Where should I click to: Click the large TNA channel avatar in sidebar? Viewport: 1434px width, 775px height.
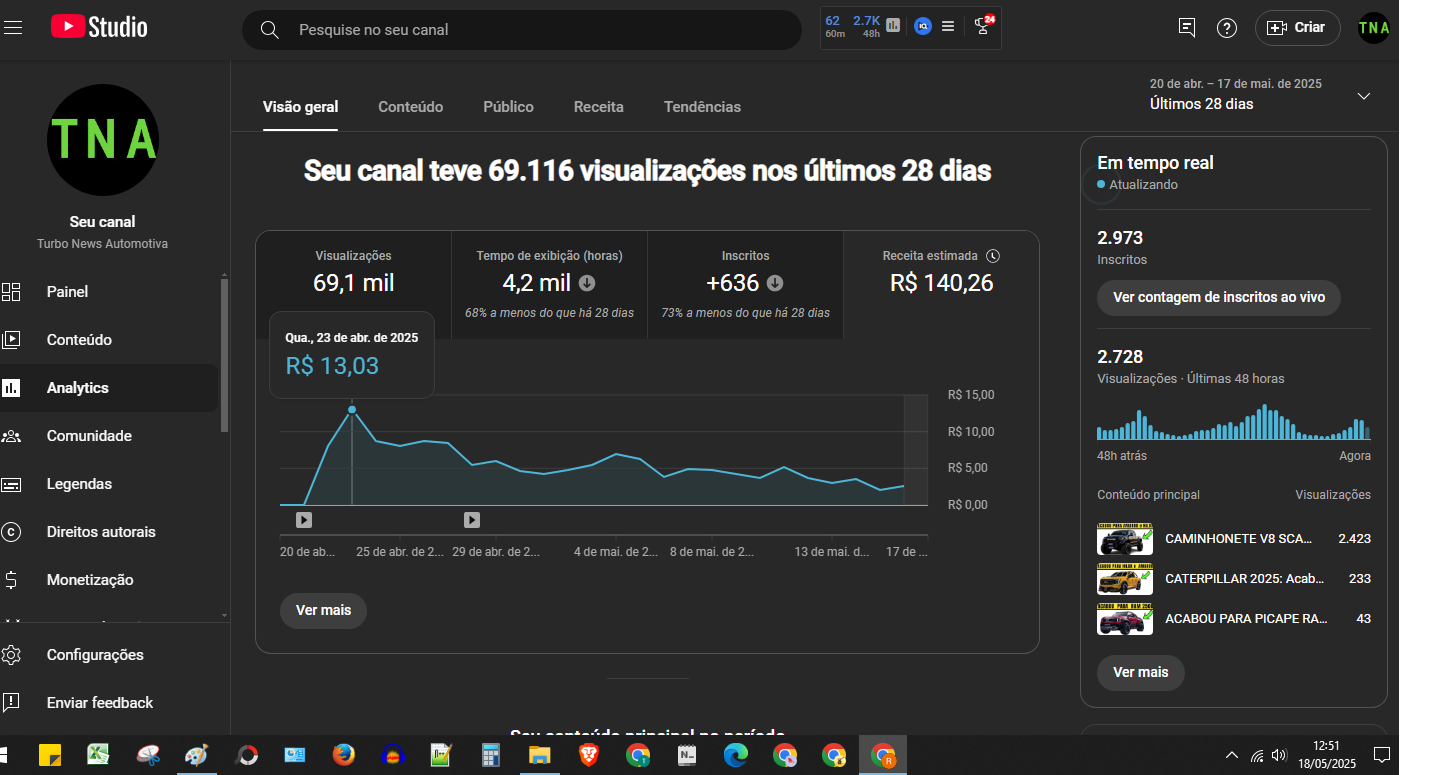(x=103, y=140)
